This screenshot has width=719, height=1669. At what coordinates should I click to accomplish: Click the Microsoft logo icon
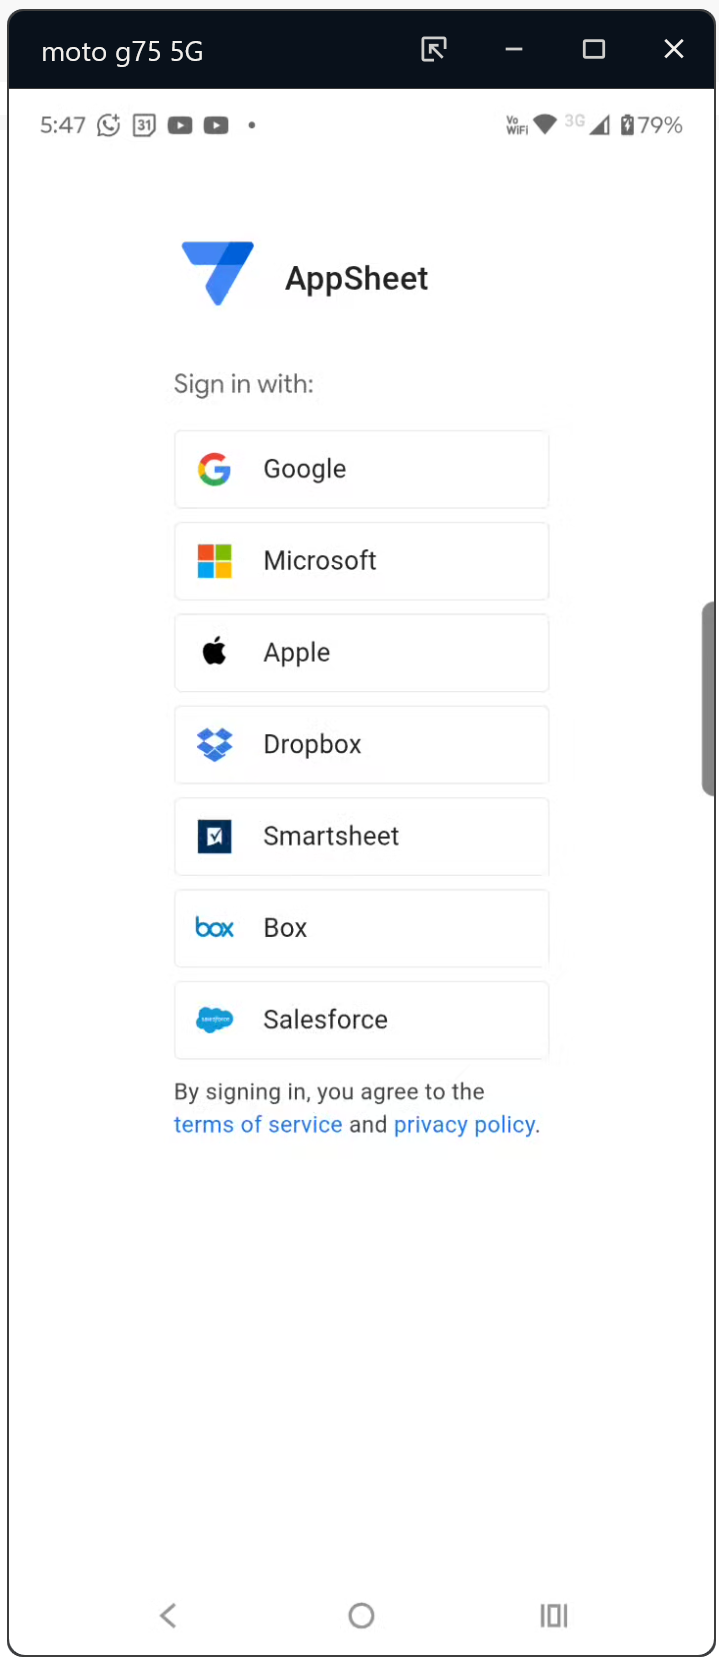(214, 561)
